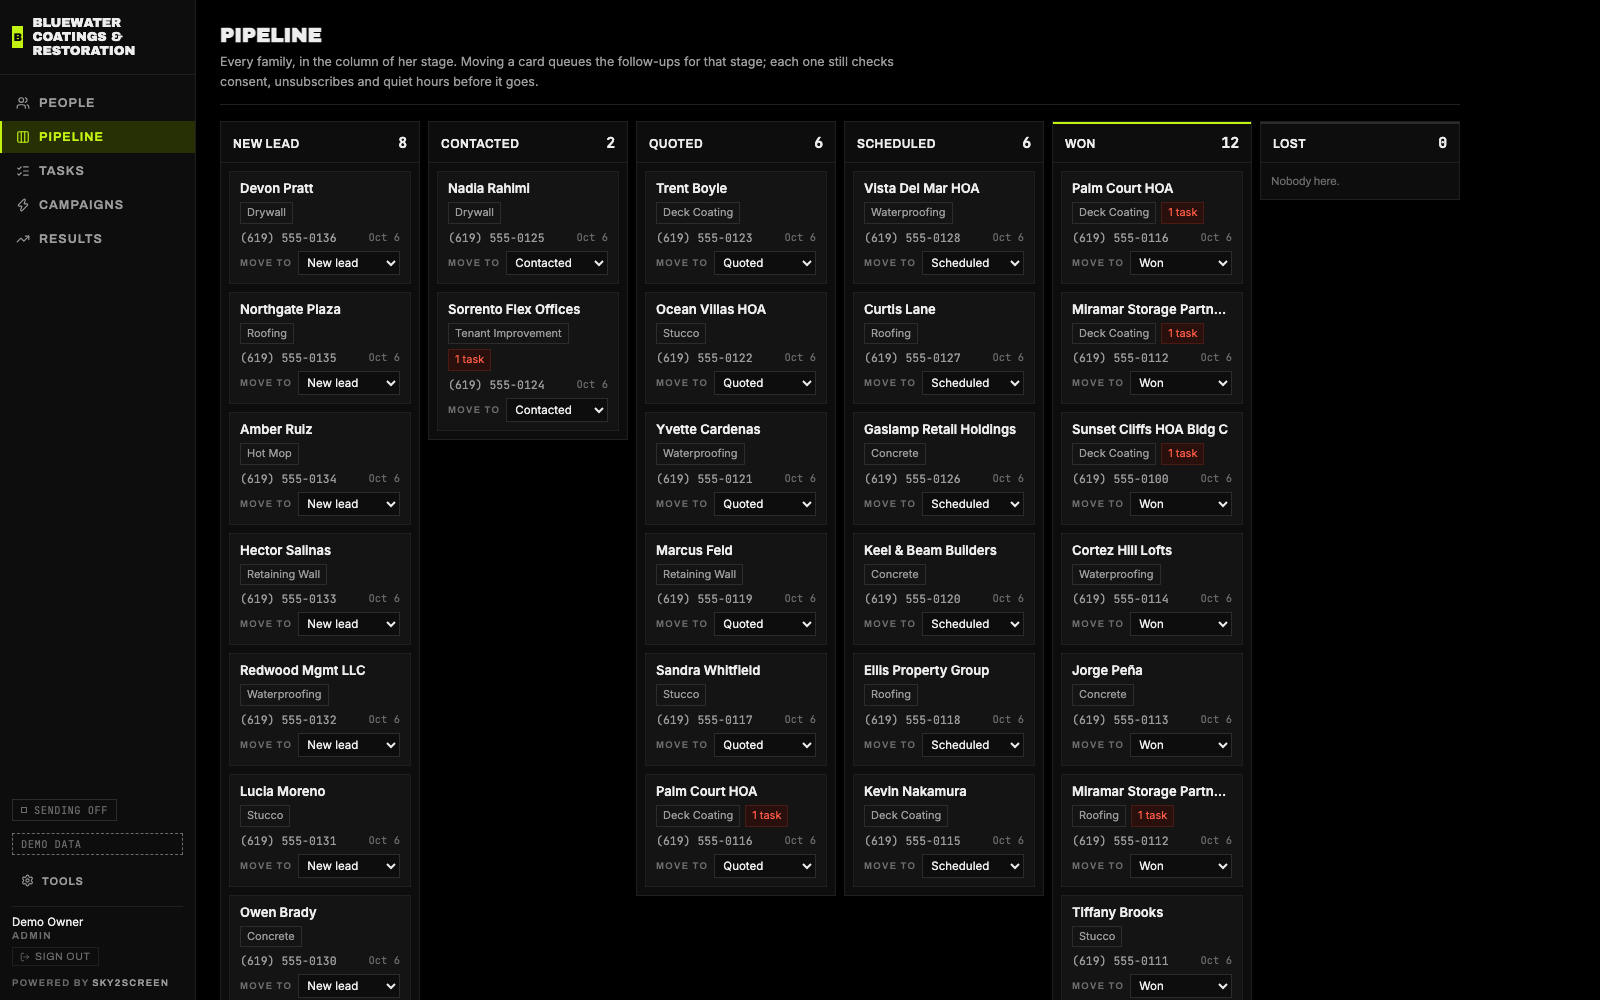The height and width of the screenshot is (1000, 1600).
Task: Toggle the Sending Off indicator
Action: (64, 810)
